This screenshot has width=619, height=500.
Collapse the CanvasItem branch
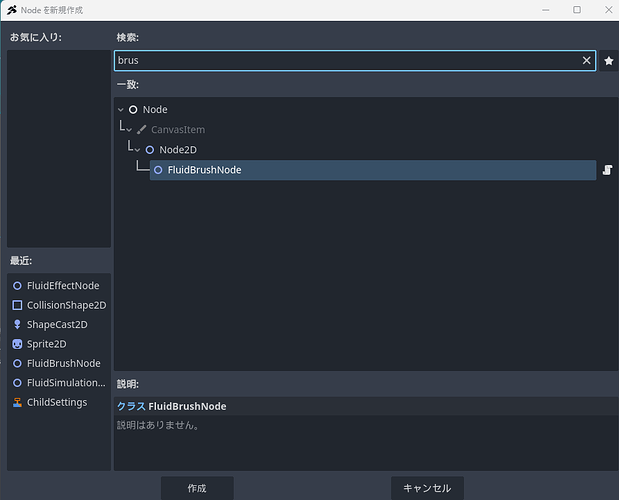(129, 130)
